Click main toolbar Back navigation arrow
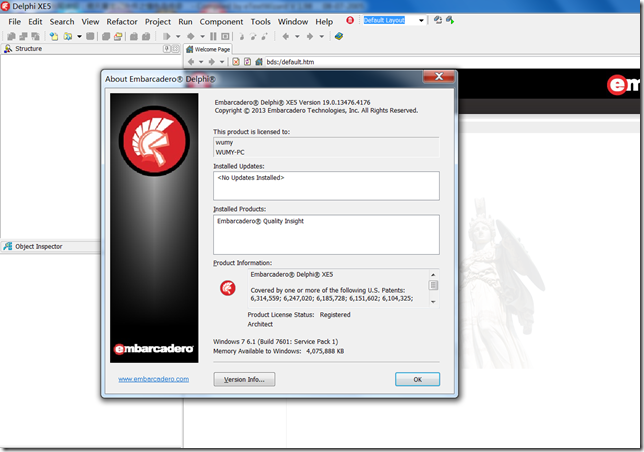 pyautogui.click(x=286, y=37)
